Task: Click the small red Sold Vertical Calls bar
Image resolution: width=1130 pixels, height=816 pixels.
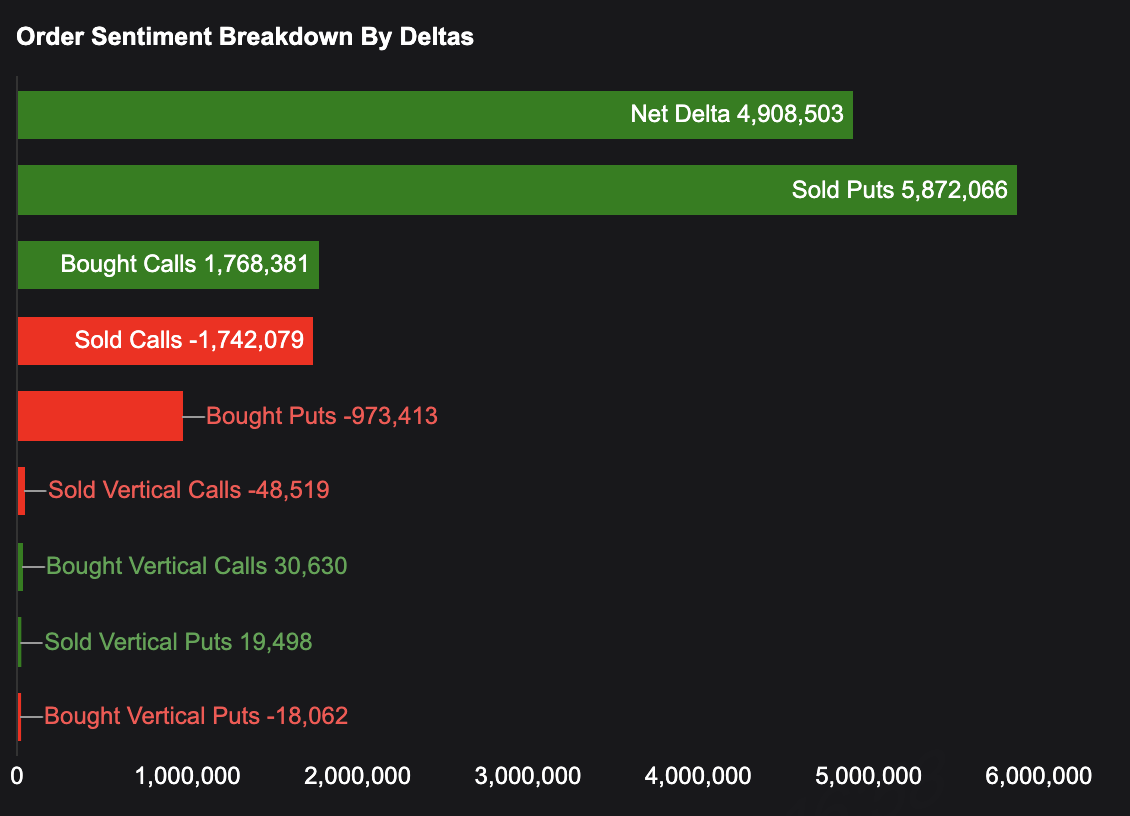Action: [21, 491]
